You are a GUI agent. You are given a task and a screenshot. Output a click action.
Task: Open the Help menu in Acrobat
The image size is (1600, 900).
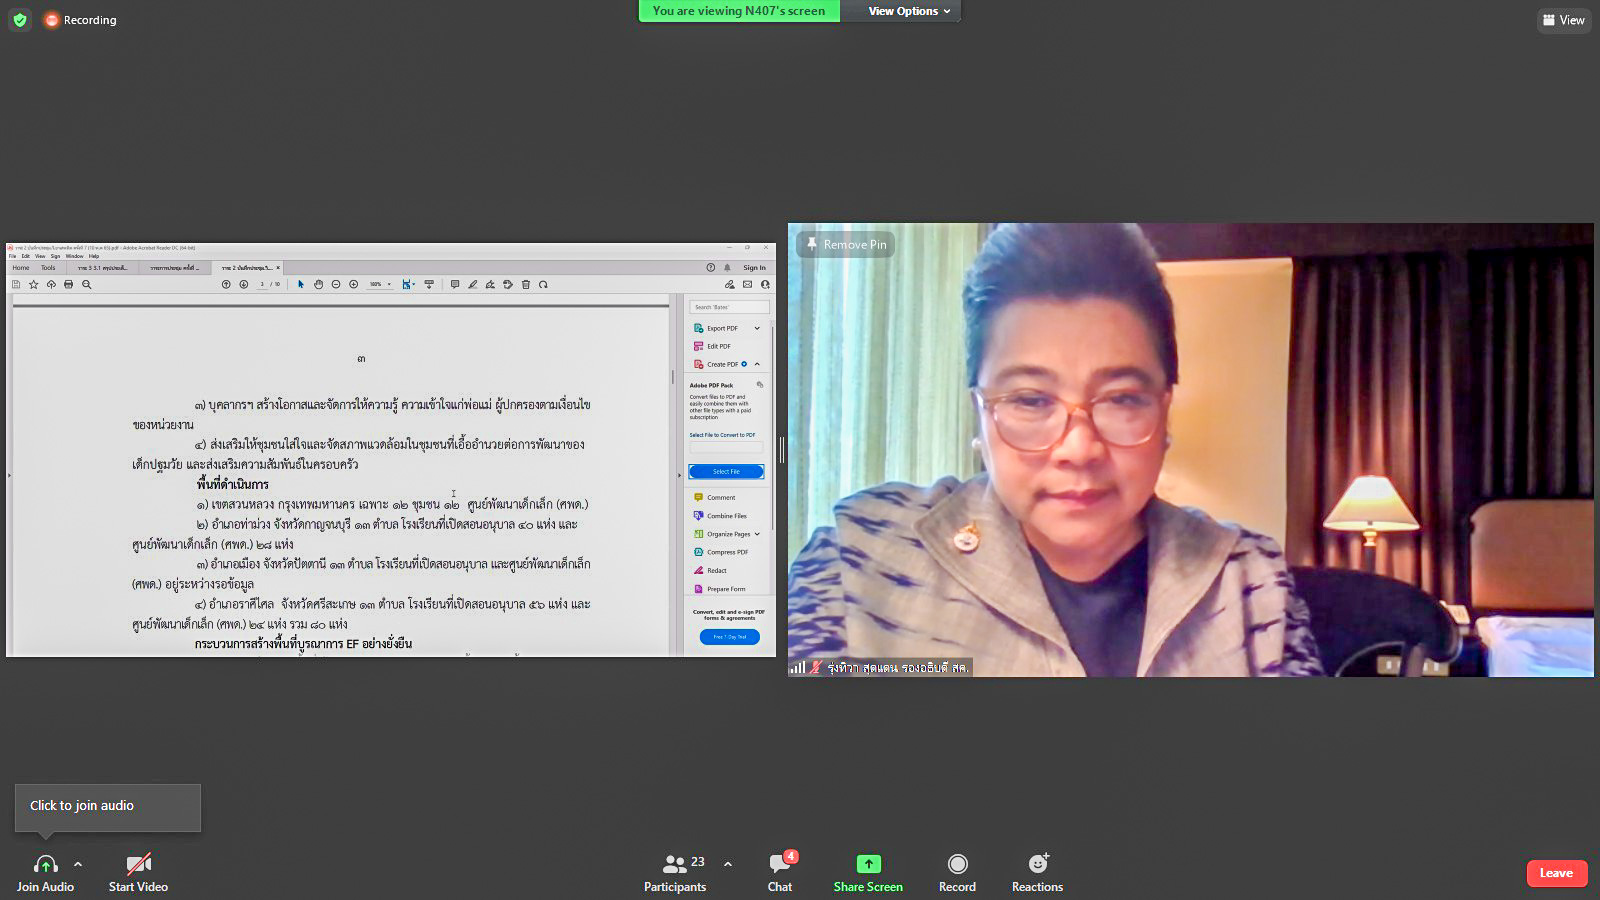pos(94,256)
